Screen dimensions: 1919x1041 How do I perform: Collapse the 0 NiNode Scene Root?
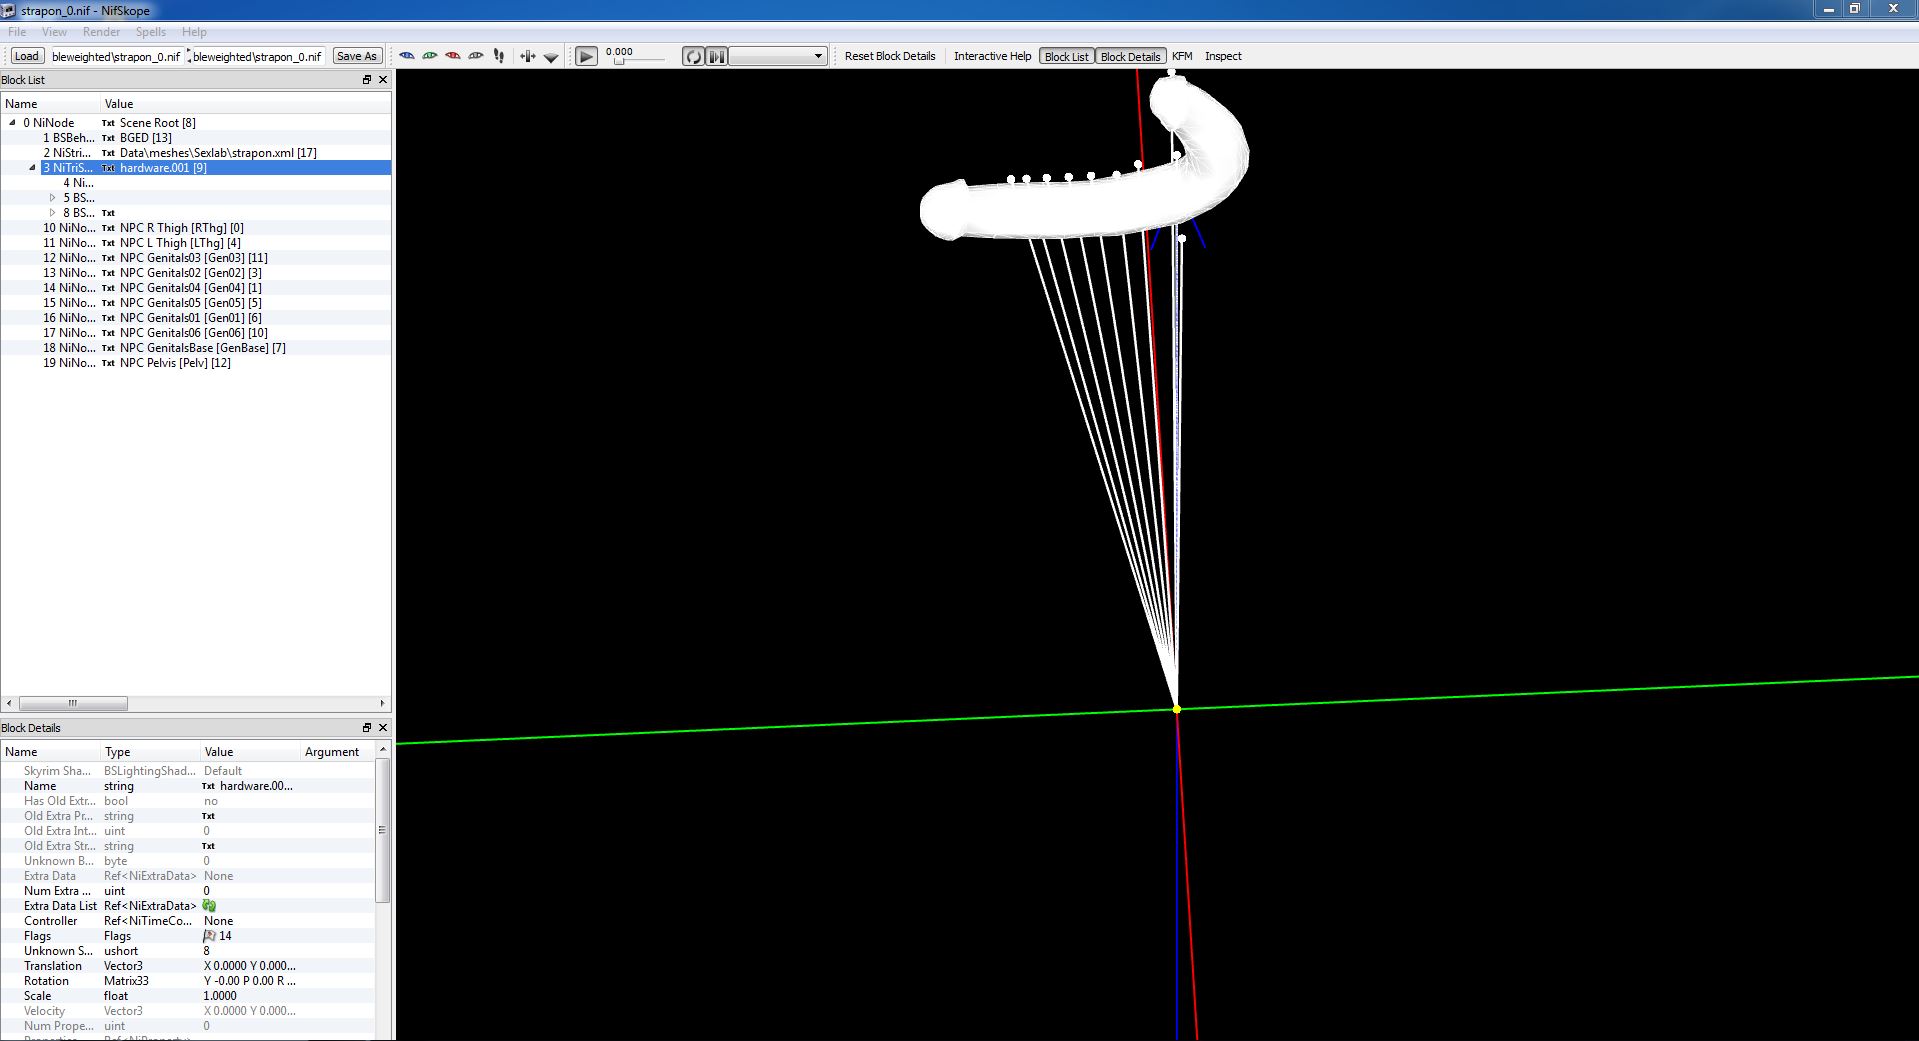[13, 123]
